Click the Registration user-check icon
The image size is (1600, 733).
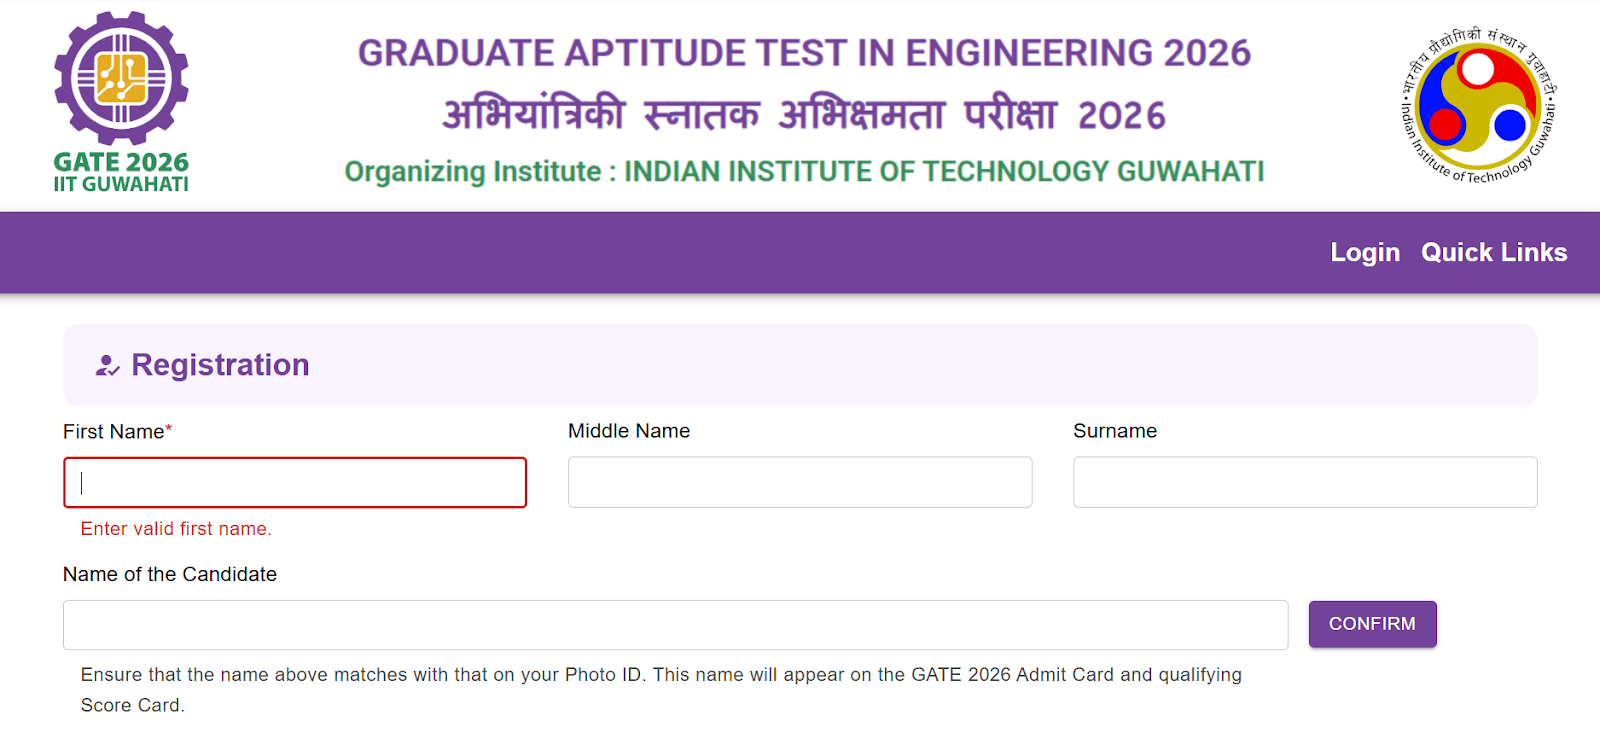tap(107, 366)
